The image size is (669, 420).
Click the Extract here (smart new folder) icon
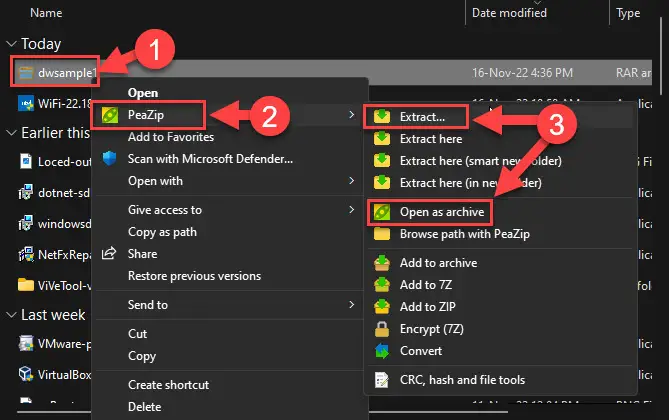(382, 160)
